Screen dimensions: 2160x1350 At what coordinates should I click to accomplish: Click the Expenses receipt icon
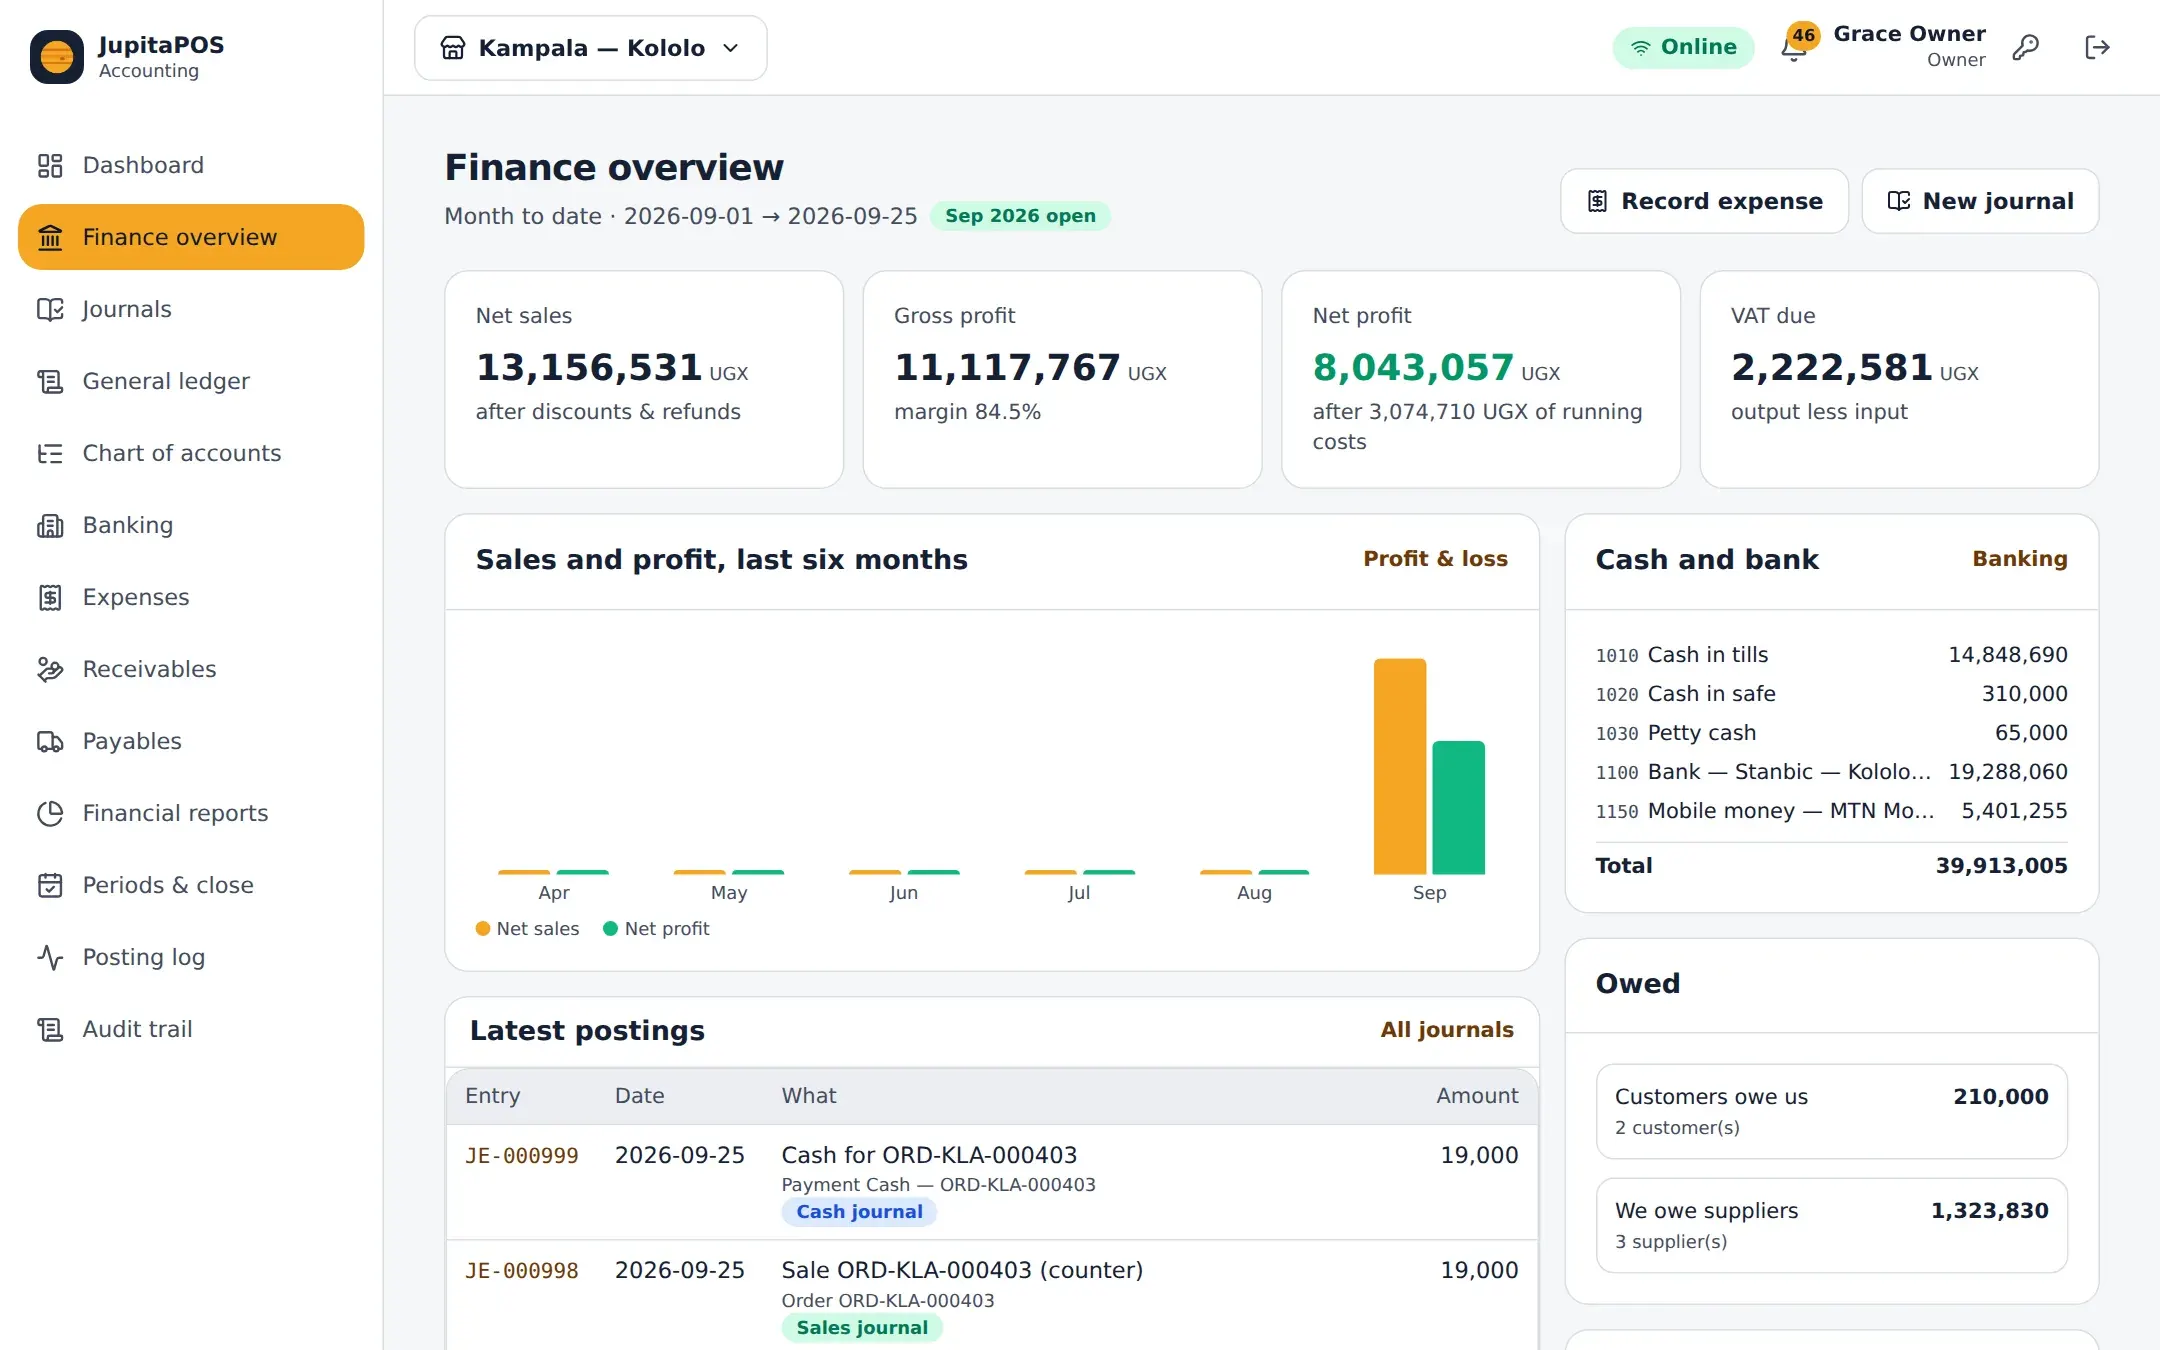tap(50, 597)
